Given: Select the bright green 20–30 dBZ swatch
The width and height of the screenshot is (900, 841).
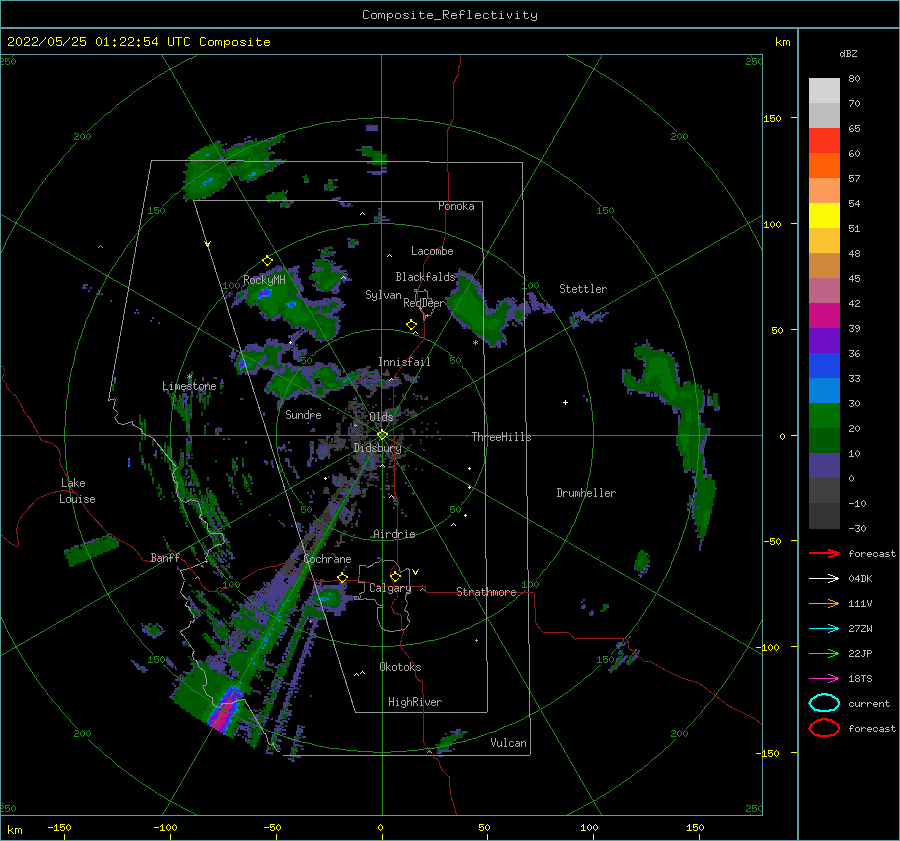Looking at the screenshot, I should 824,416.
